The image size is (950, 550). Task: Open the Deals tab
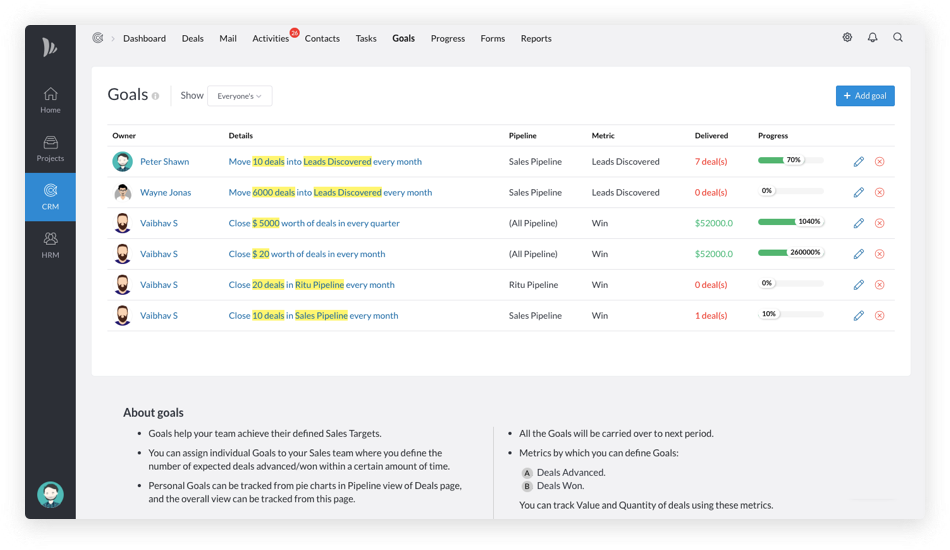click(x=193, y=38)
